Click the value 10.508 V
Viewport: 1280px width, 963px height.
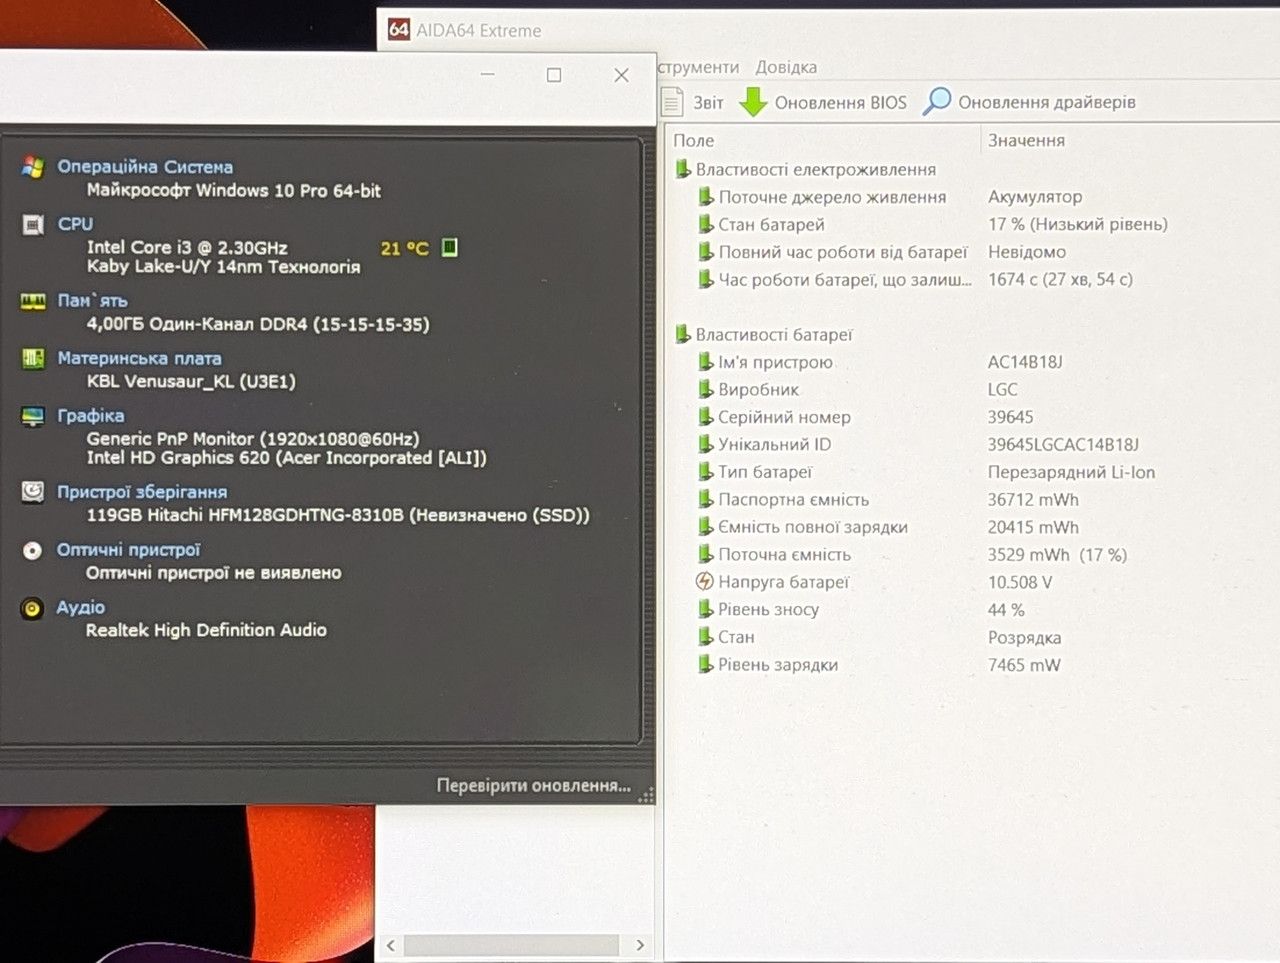pyautogui.click(x=1020, y=582)
